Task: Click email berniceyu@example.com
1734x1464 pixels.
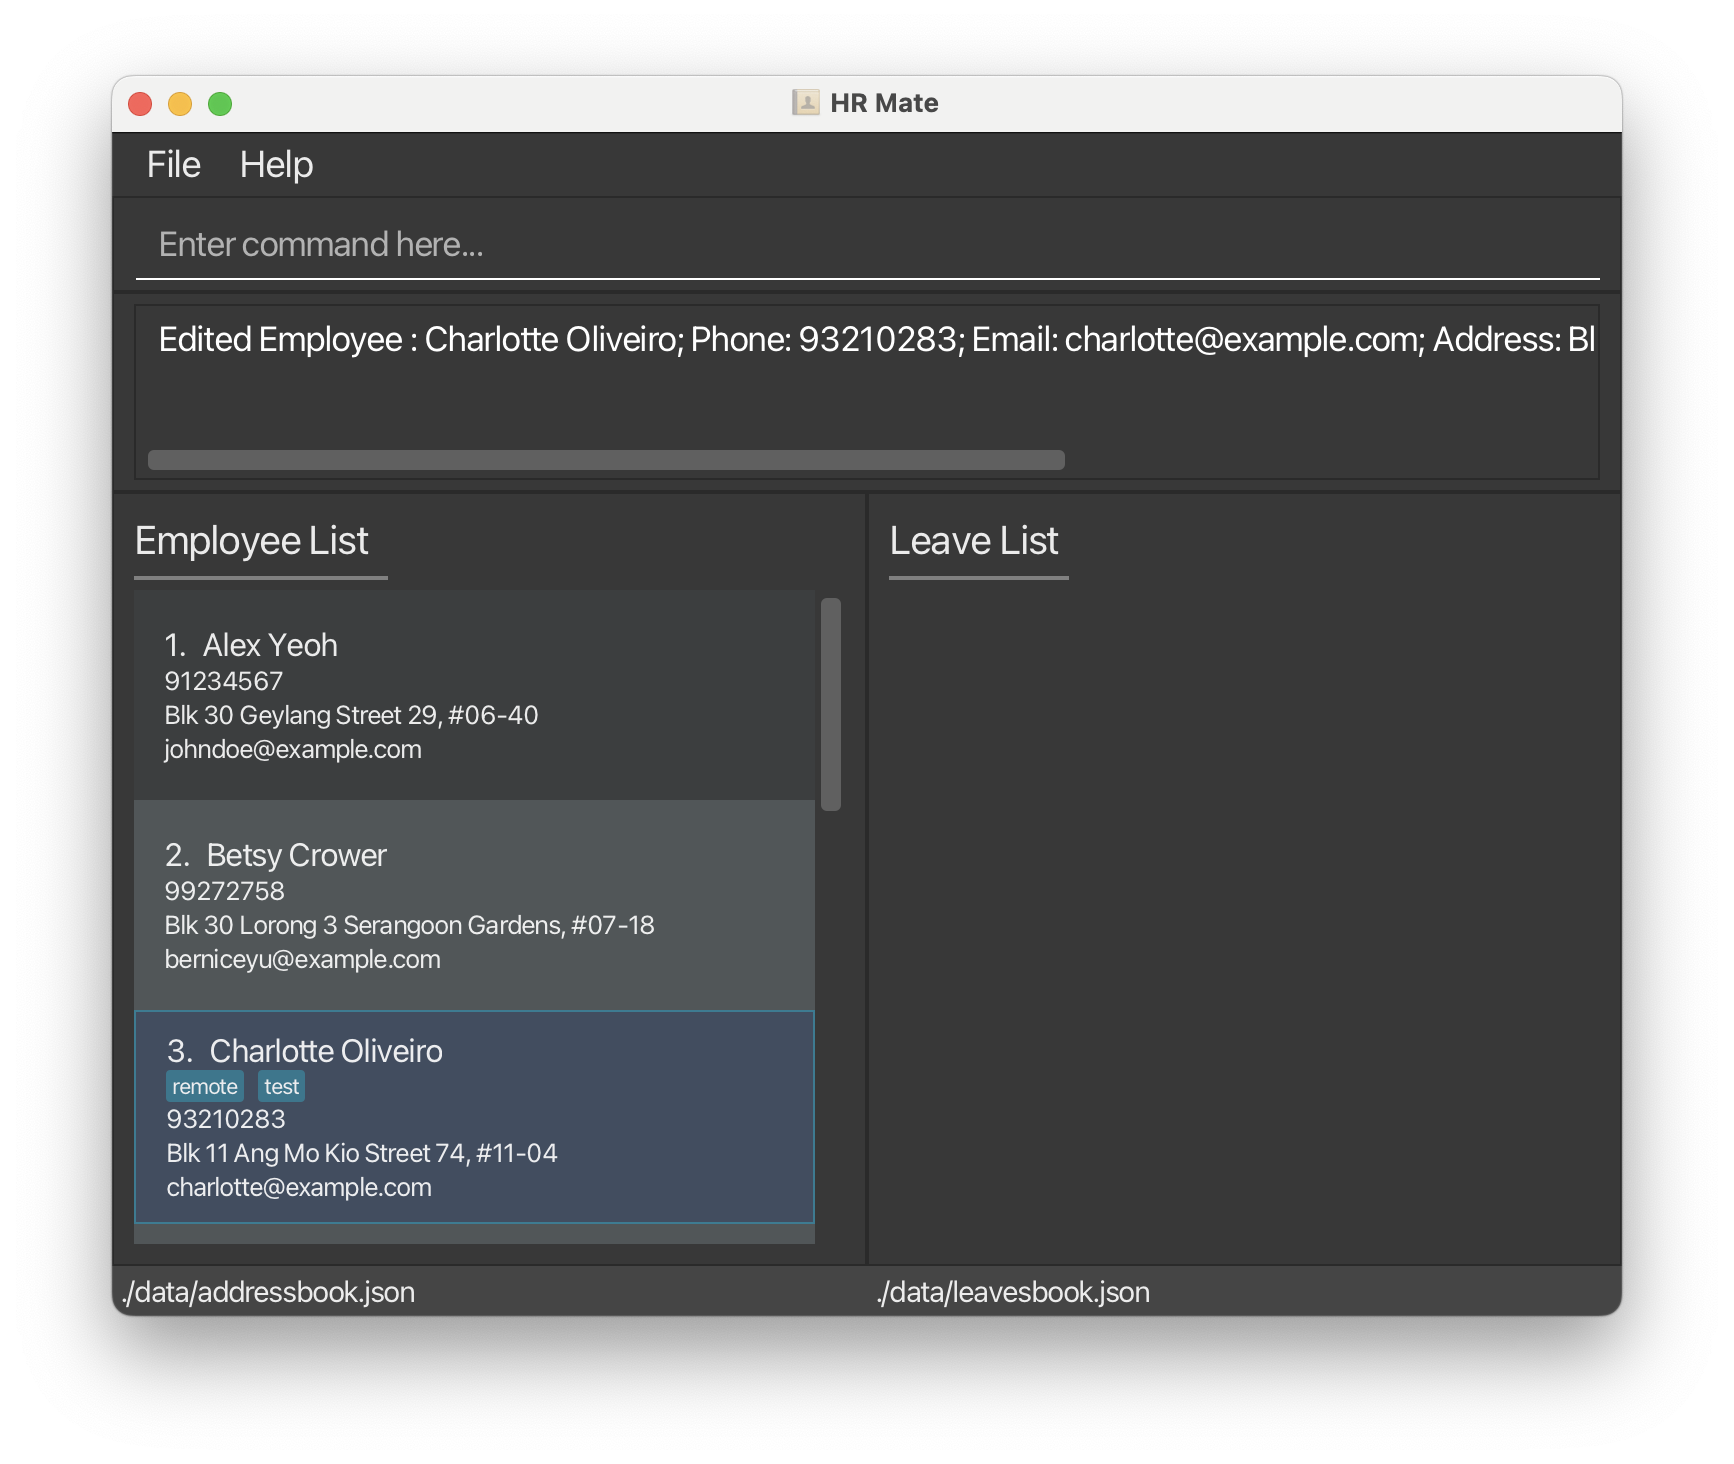Action: 303,959
